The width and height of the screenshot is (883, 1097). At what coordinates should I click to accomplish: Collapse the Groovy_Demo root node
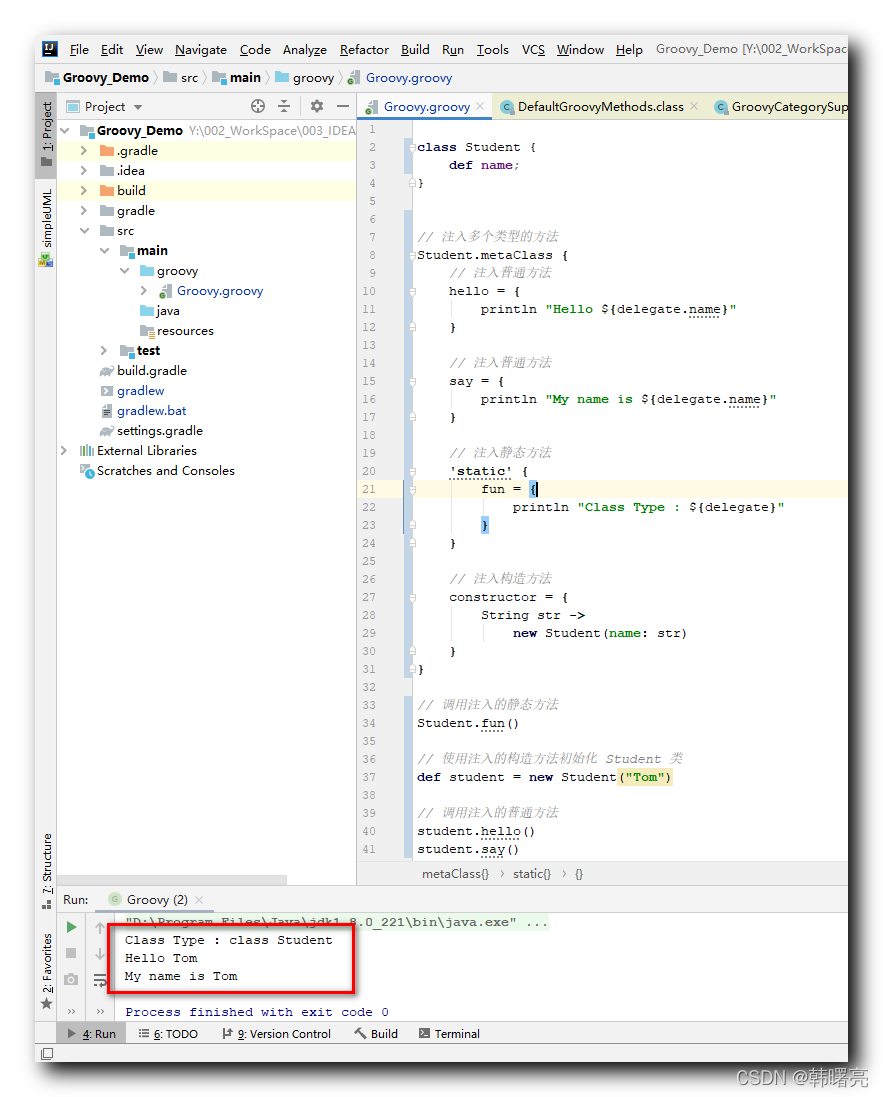[65, 131]
